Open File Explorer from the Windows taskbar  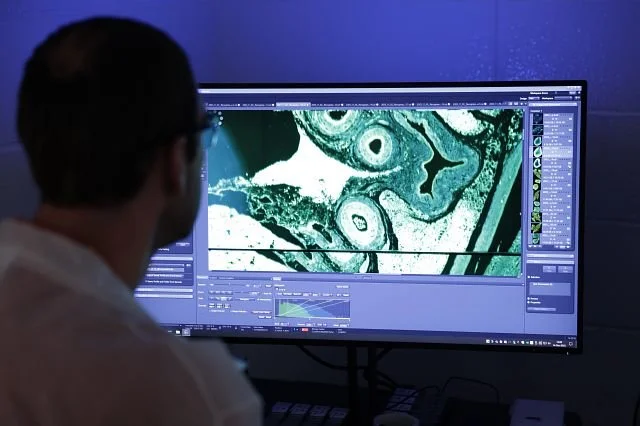click(178, 332)
